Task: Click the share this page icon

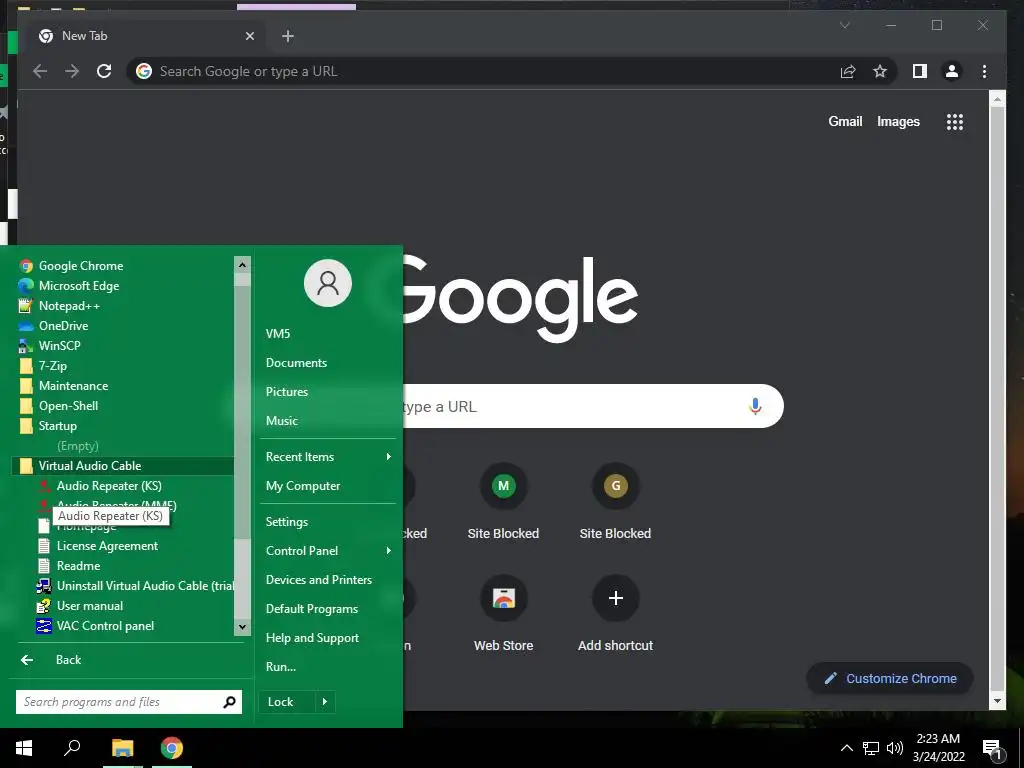Action: (x=848, y=71)
